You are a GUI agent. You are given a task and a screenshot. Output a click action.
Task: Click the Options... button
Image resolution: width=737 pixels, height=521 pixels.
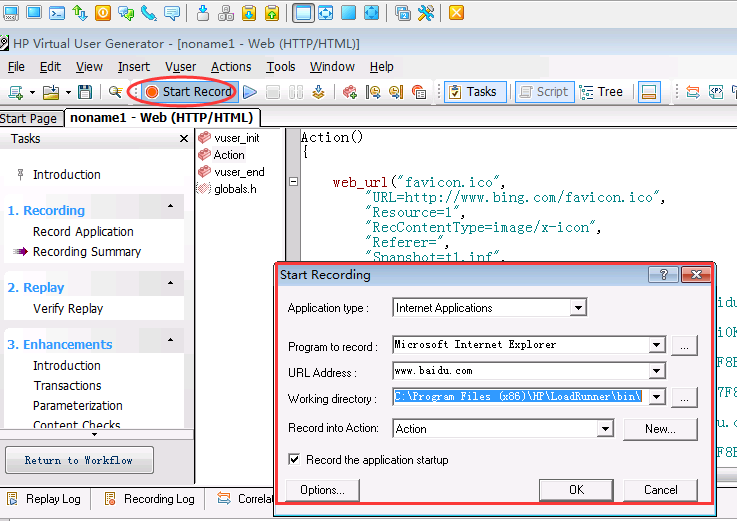[322, 490]
